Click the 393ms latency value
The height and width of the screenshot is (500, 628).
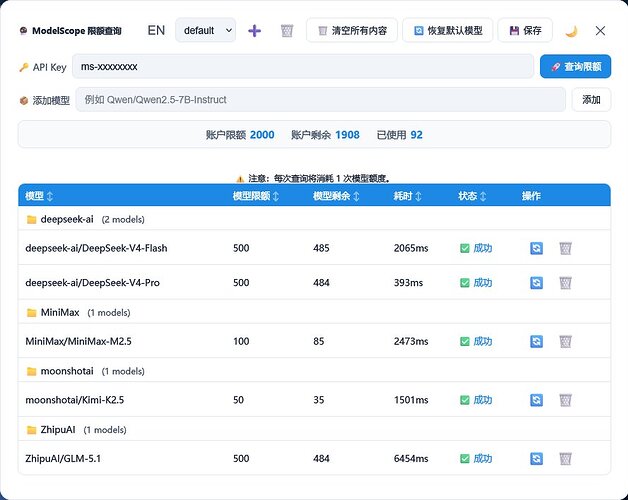pos(408,282)
